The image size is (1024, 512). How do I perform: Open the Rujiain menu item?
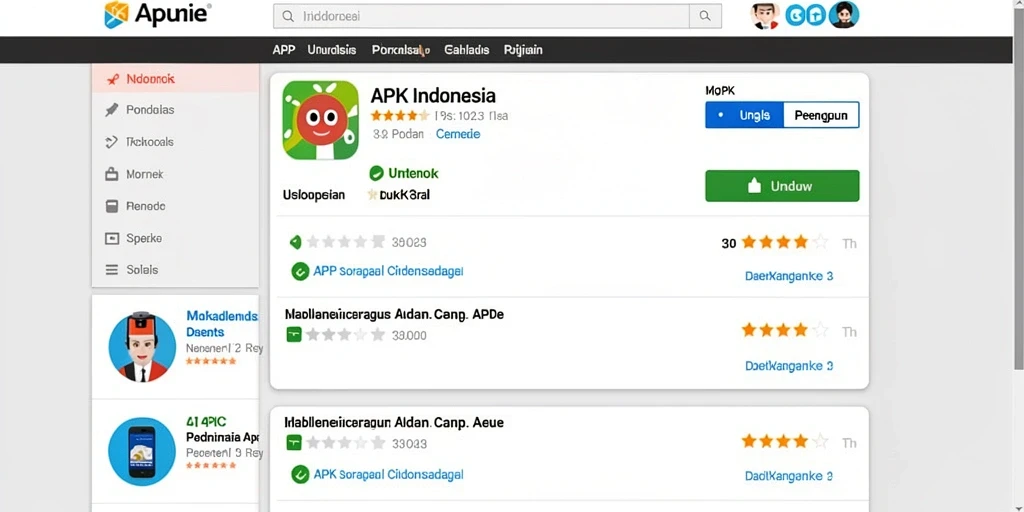(523, 50)
